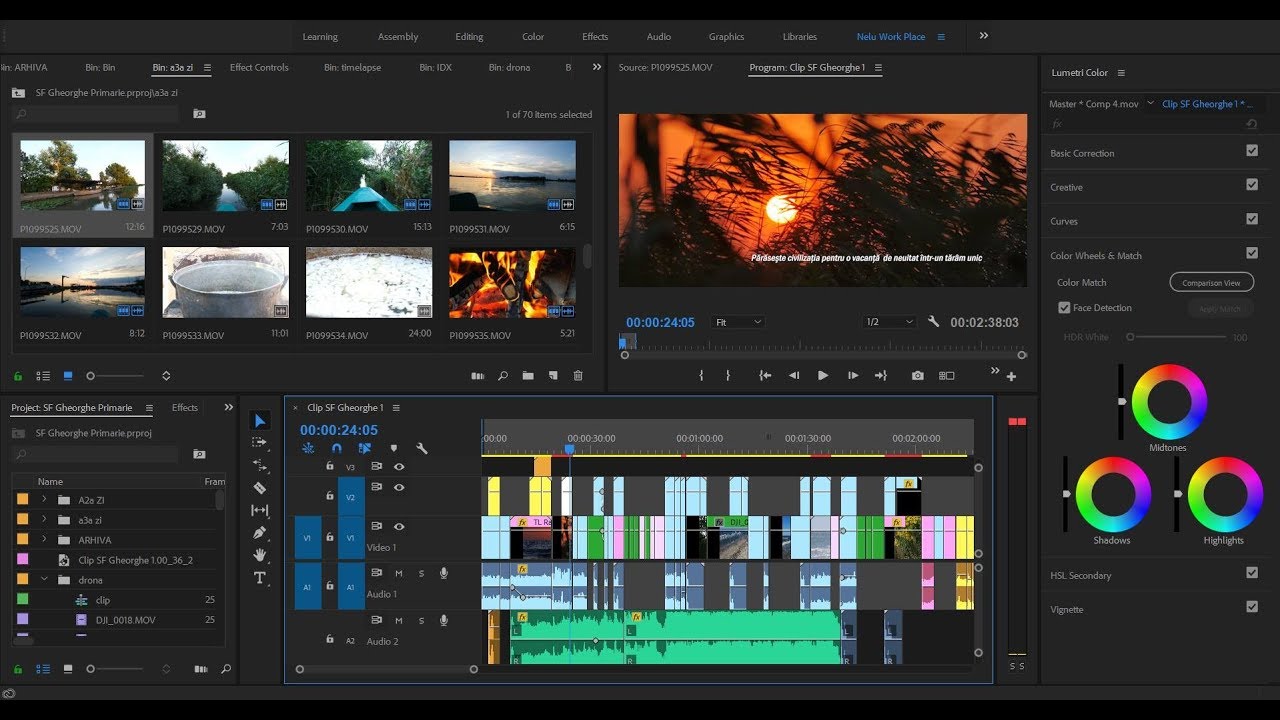The width and height of the screenshot is (1280, 720).
Task: Toggle the Face Detection checkbox
Action: 1064,308
